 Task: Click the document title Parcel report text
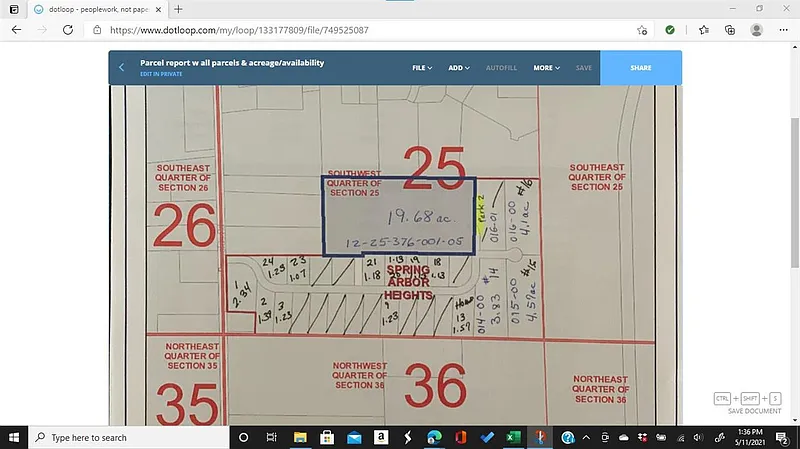[232, 63]
